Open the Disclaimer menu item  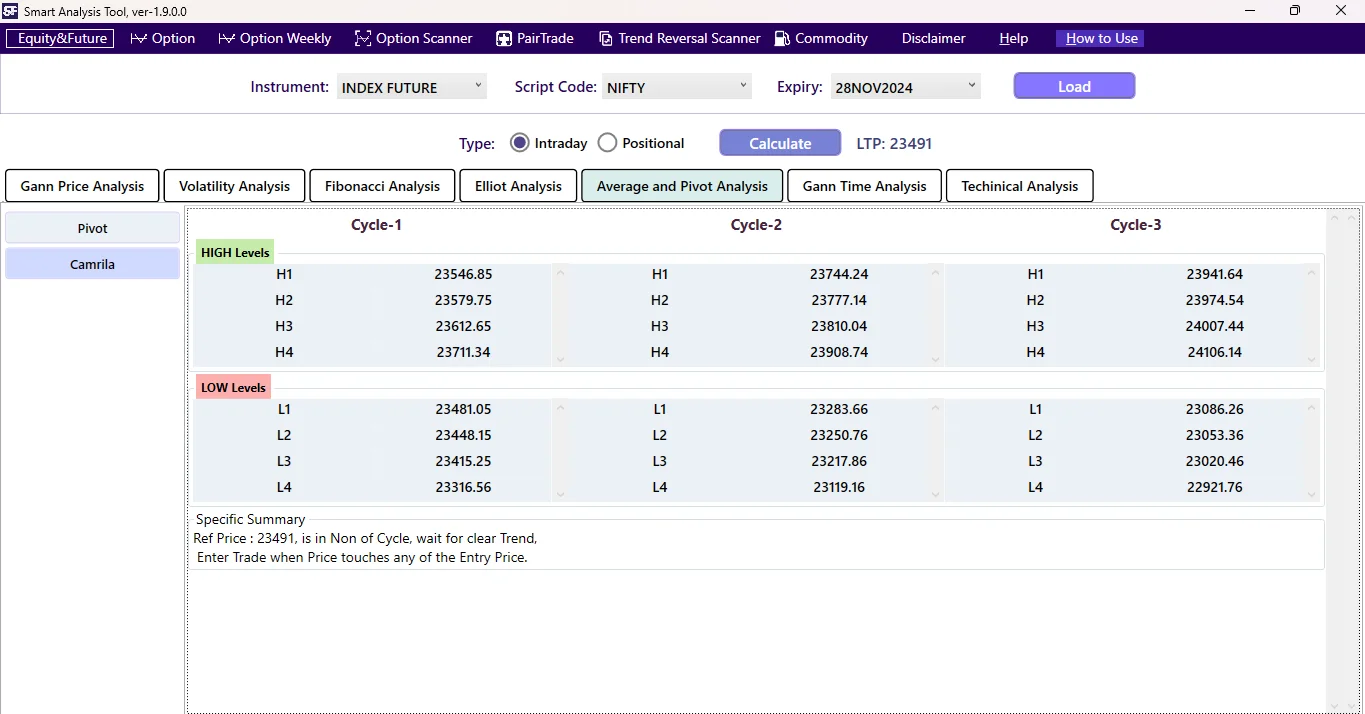pyautogui.click(x=932, y=38)
